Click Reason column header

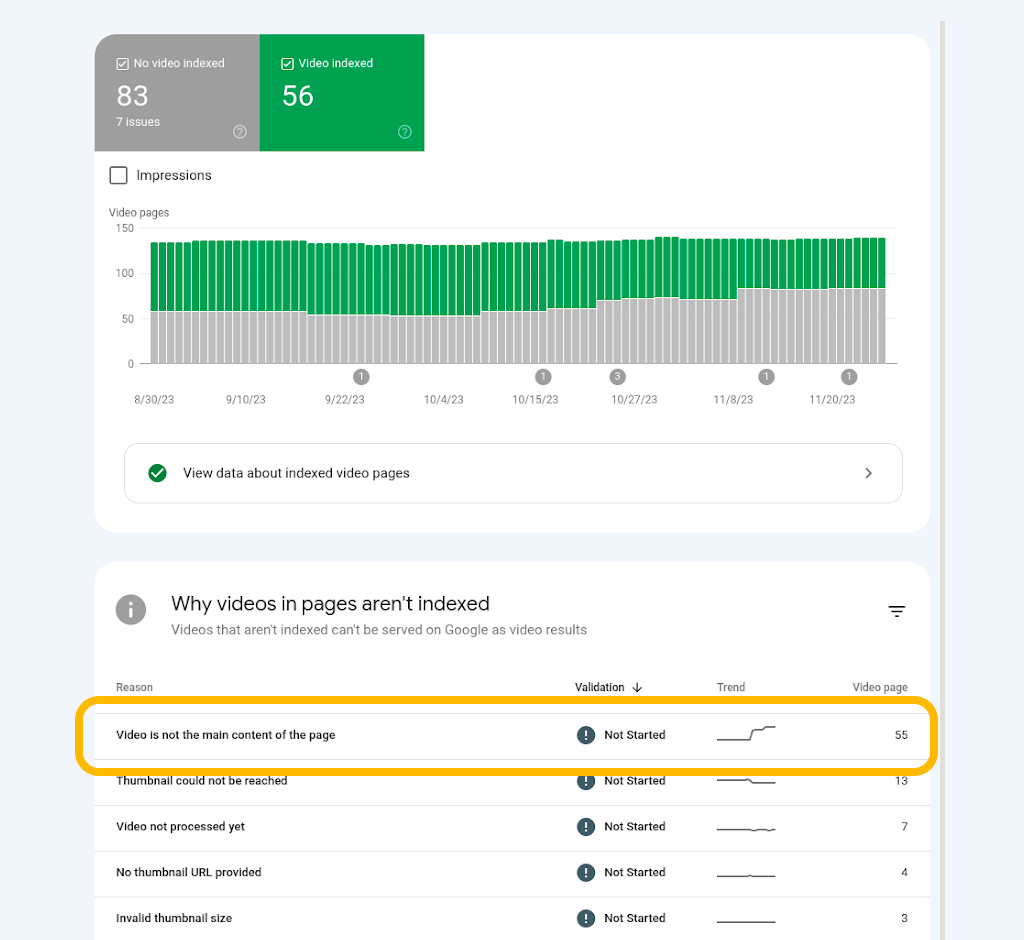(135, 687)
